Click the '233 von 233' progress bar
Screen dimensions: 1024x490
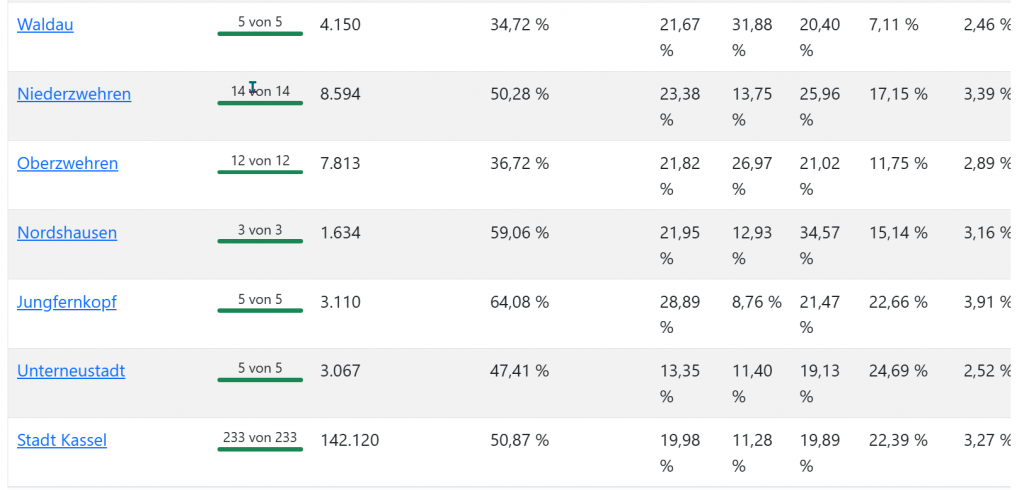[x=260, y=441]
